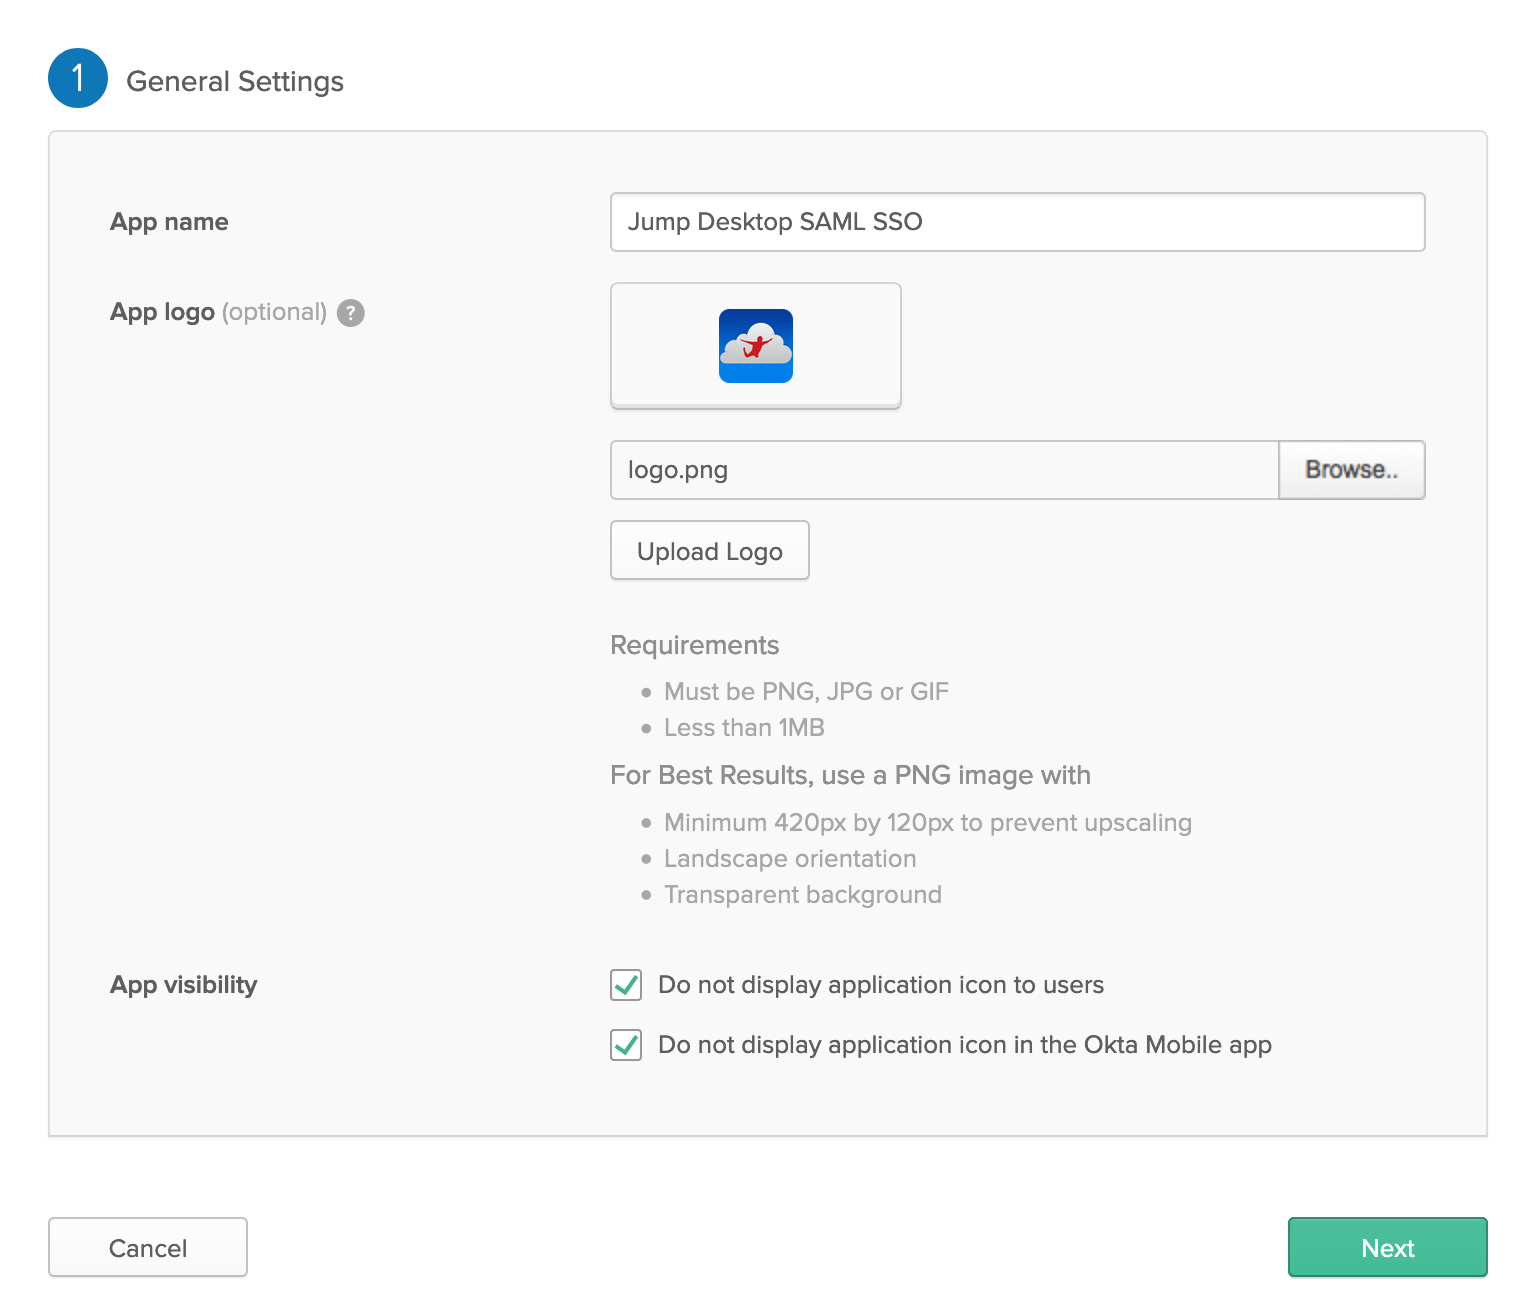
Task: Toggle 'Do not display application icon to users'
Action: 626,985
